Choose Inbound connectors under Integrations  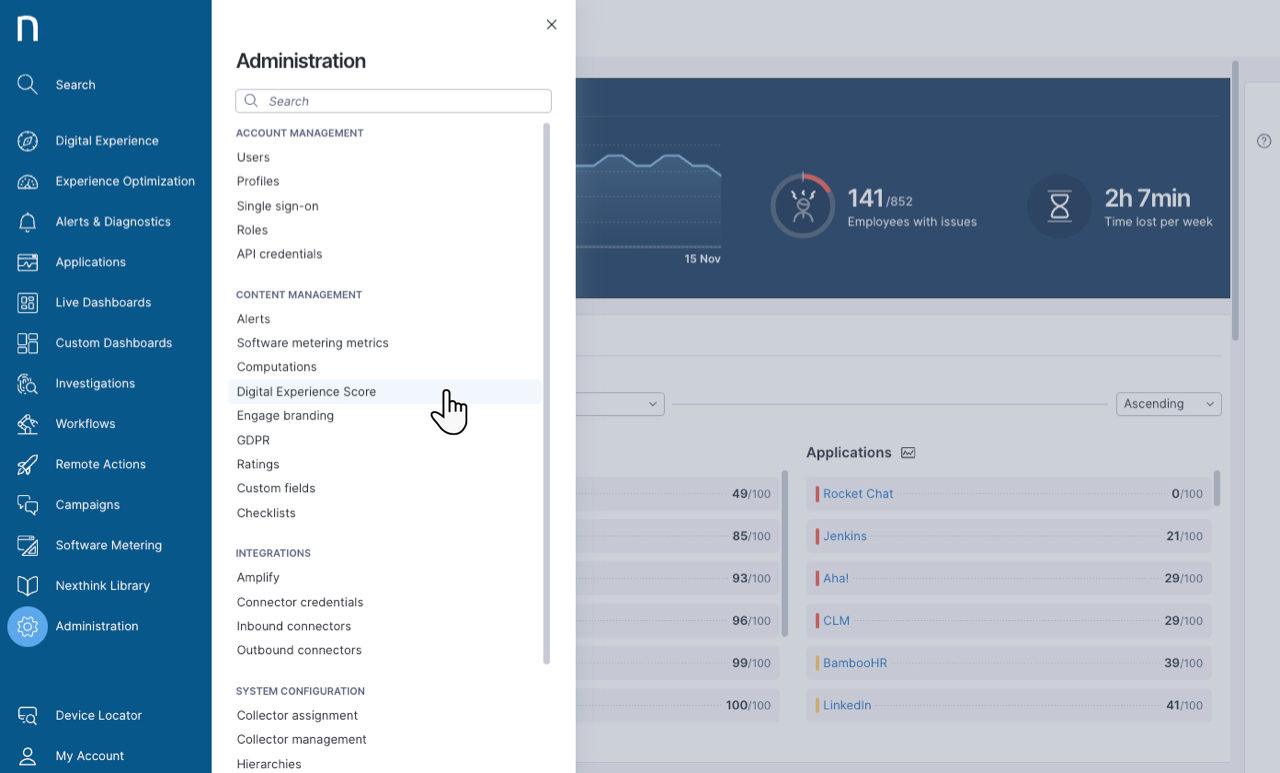tap(294, 626)
